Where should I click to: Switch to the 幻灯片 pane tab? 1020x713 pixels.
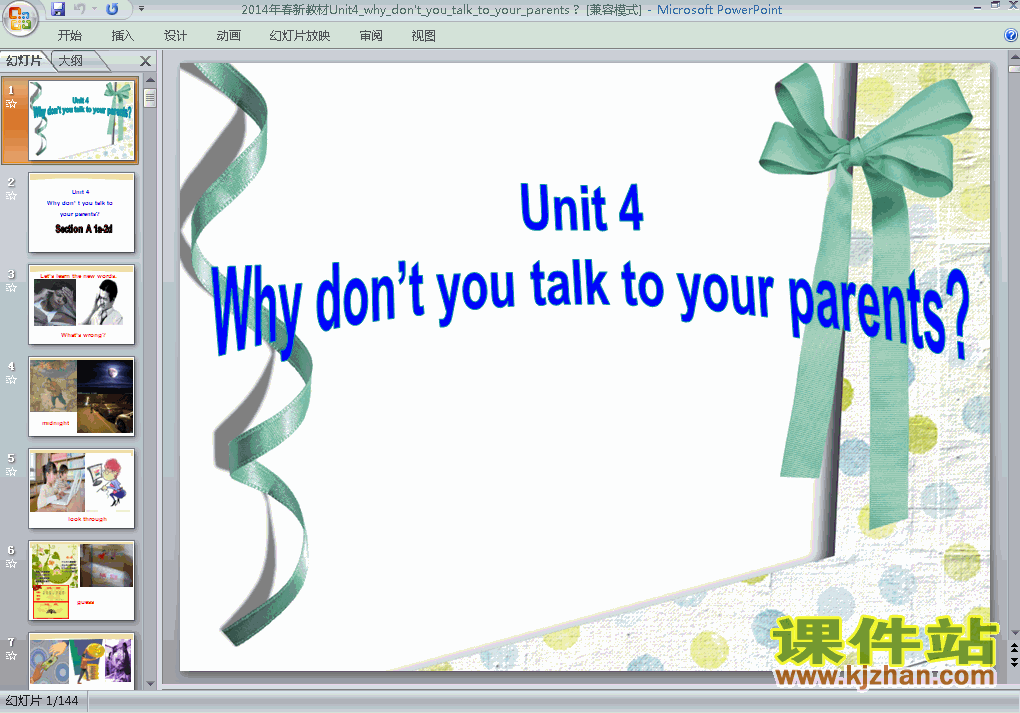tap(24, 61)
